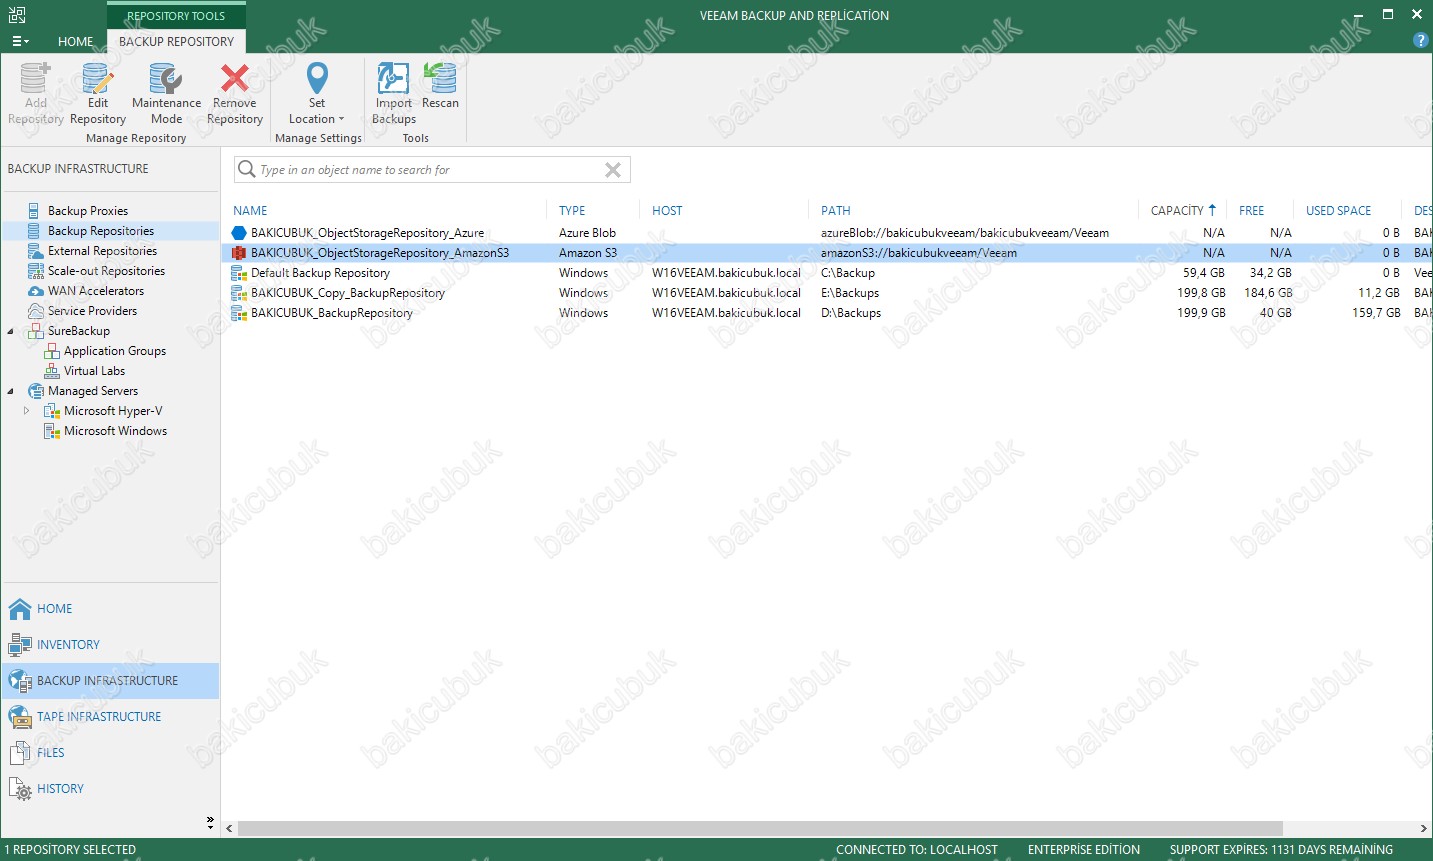Sort by the TYPE column header
Viewport: 1433px width, 861px height.
pos(572,211)
